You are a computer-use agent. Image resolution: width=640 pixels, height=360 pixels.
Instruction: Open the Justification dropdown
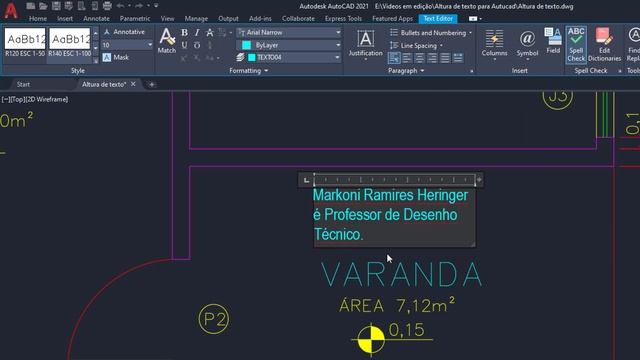365,45
